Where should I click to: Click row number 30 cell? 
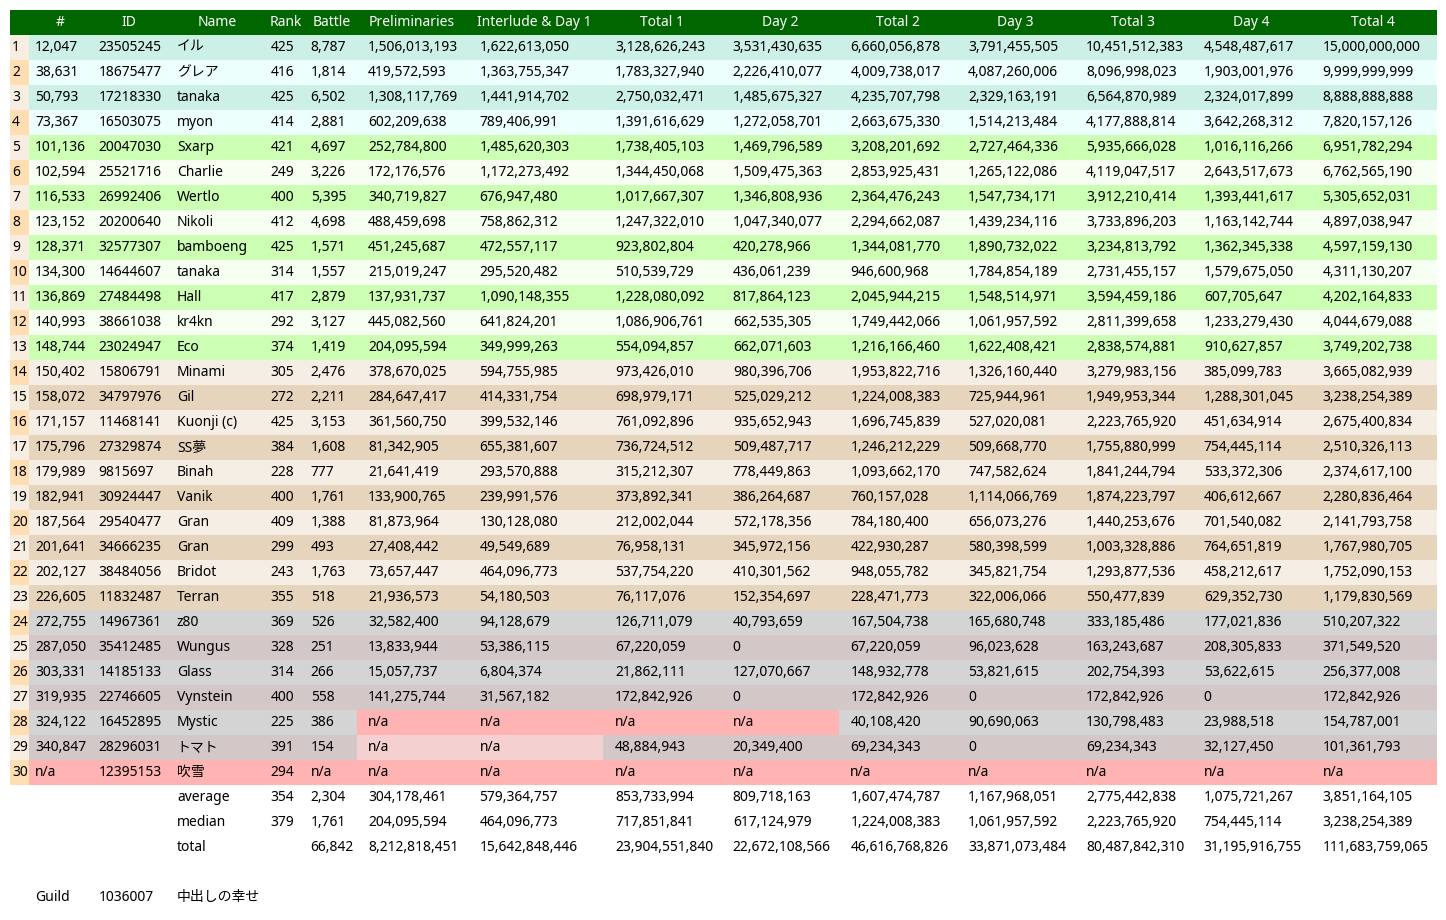tap(20, 771)
